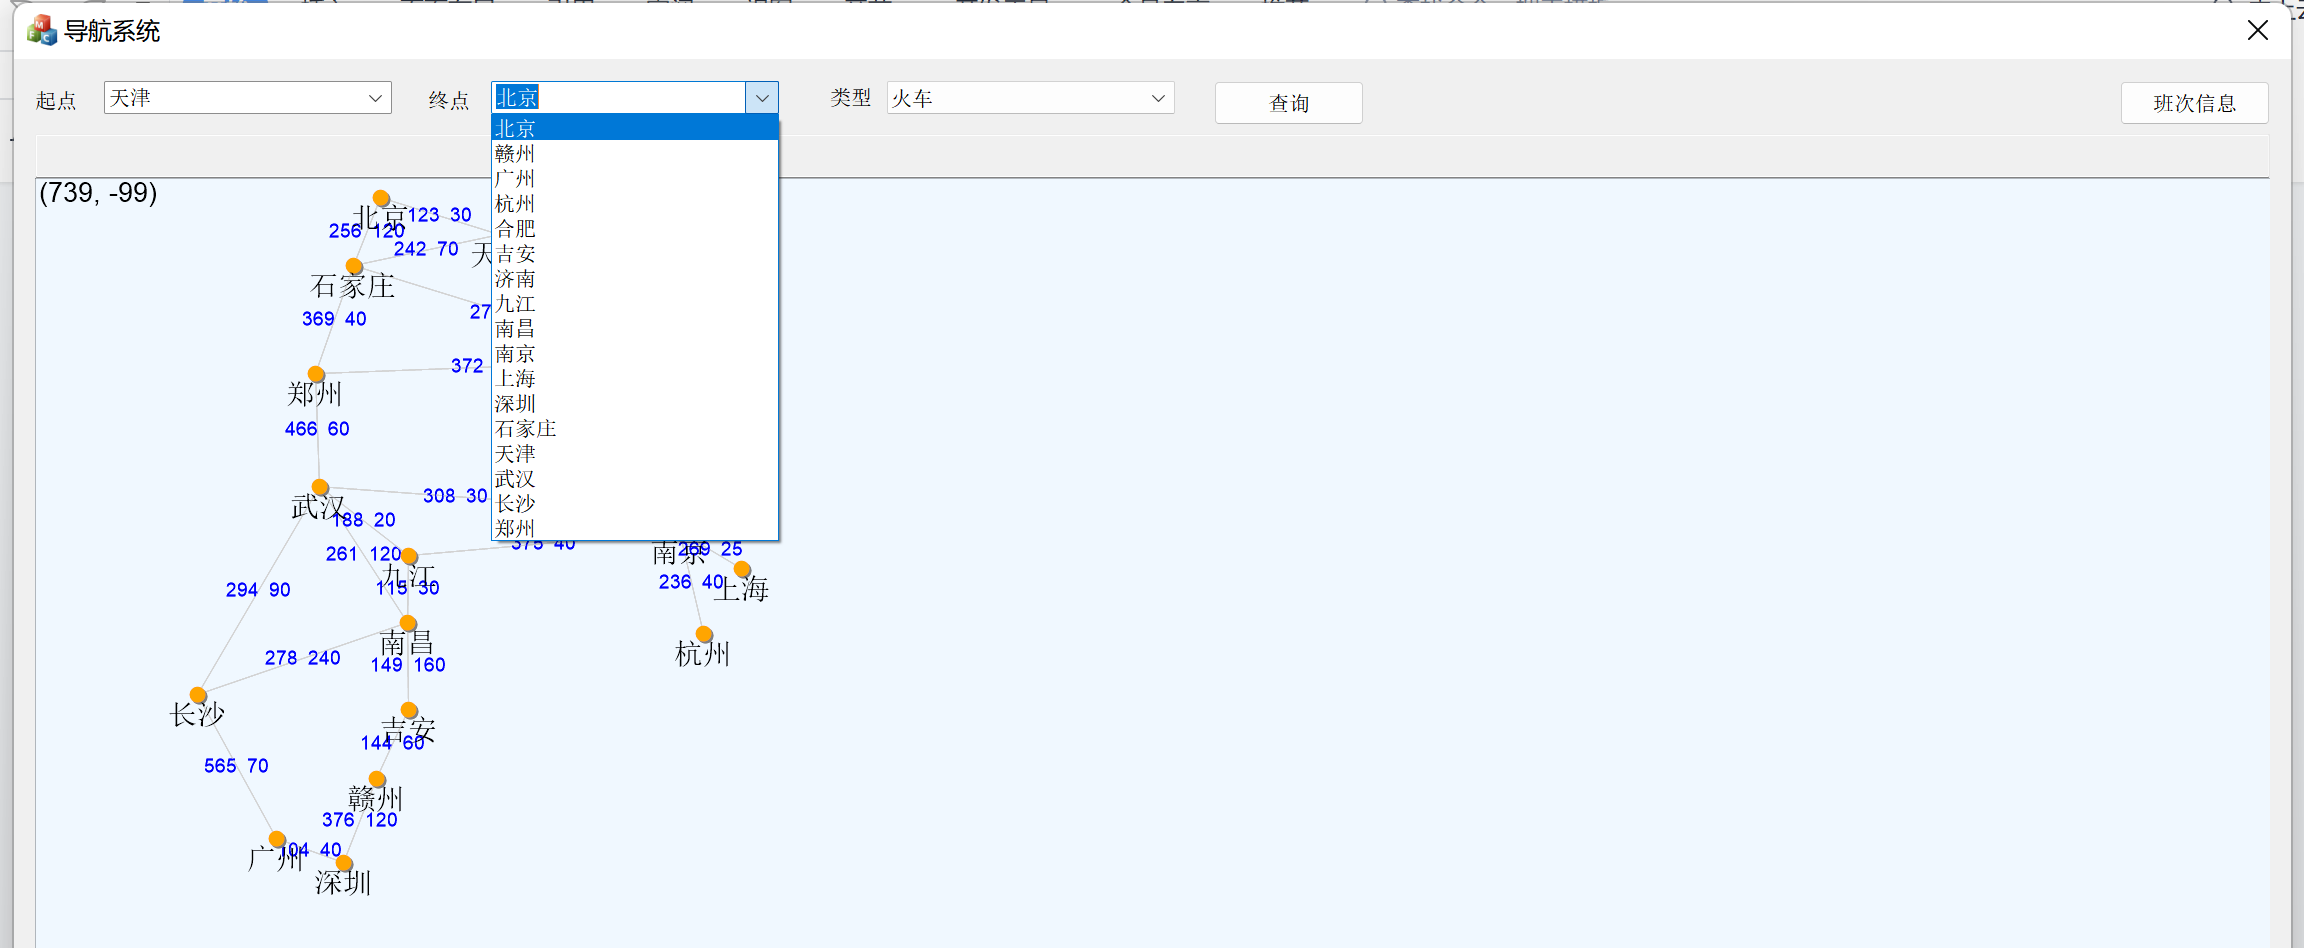This screenshot has height=948, width=2304.
Task: Click the 郑州 city node dot
Action: 316,374
